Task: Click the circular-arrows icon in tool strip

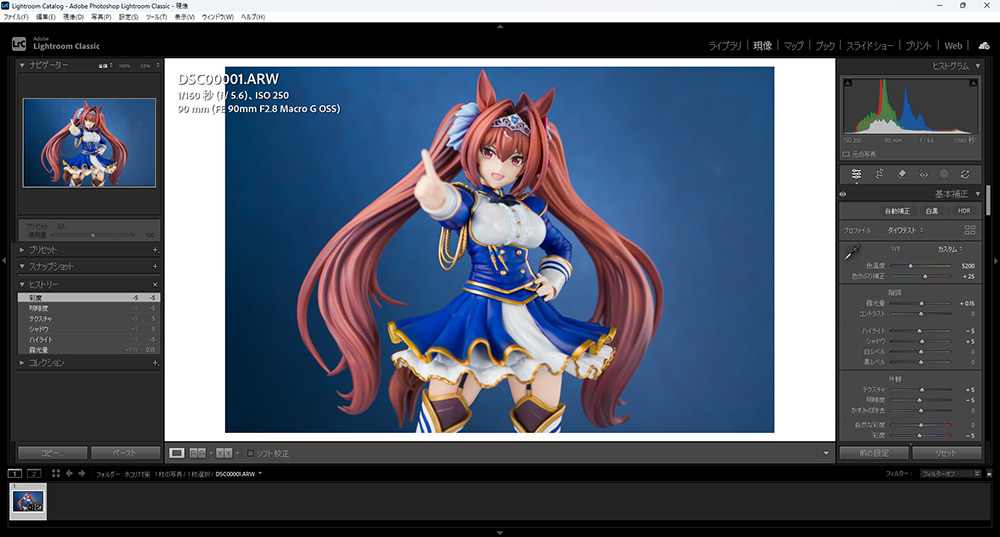Action: (x=965, y=174)
